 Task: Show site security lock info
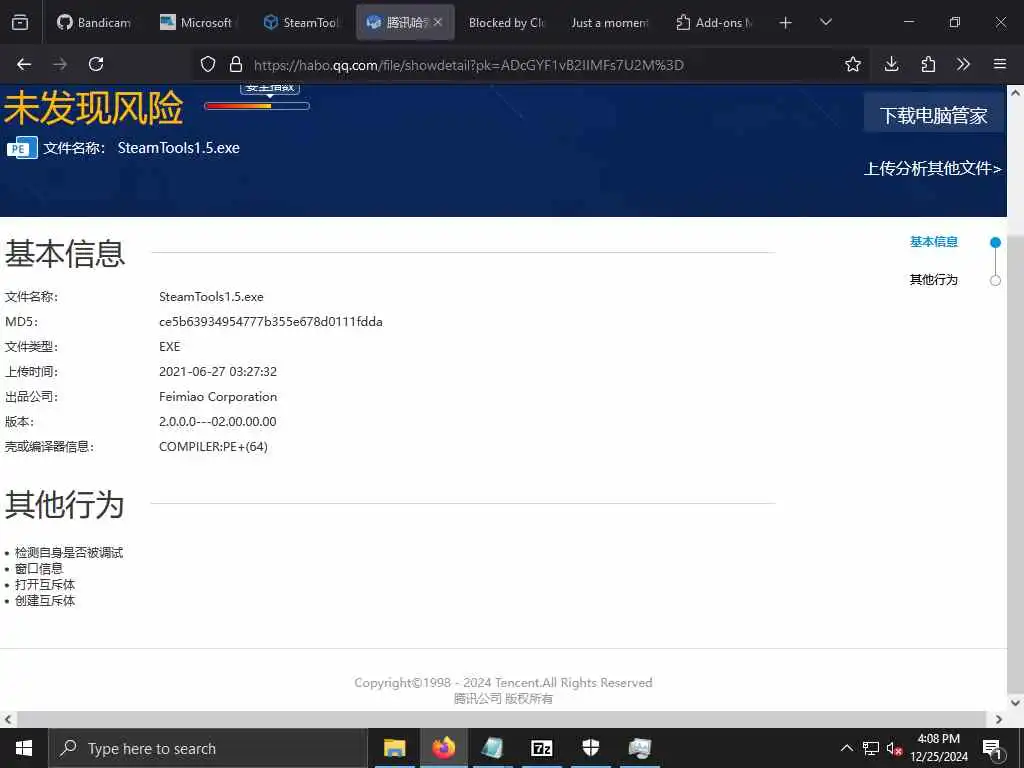(236, 64)
